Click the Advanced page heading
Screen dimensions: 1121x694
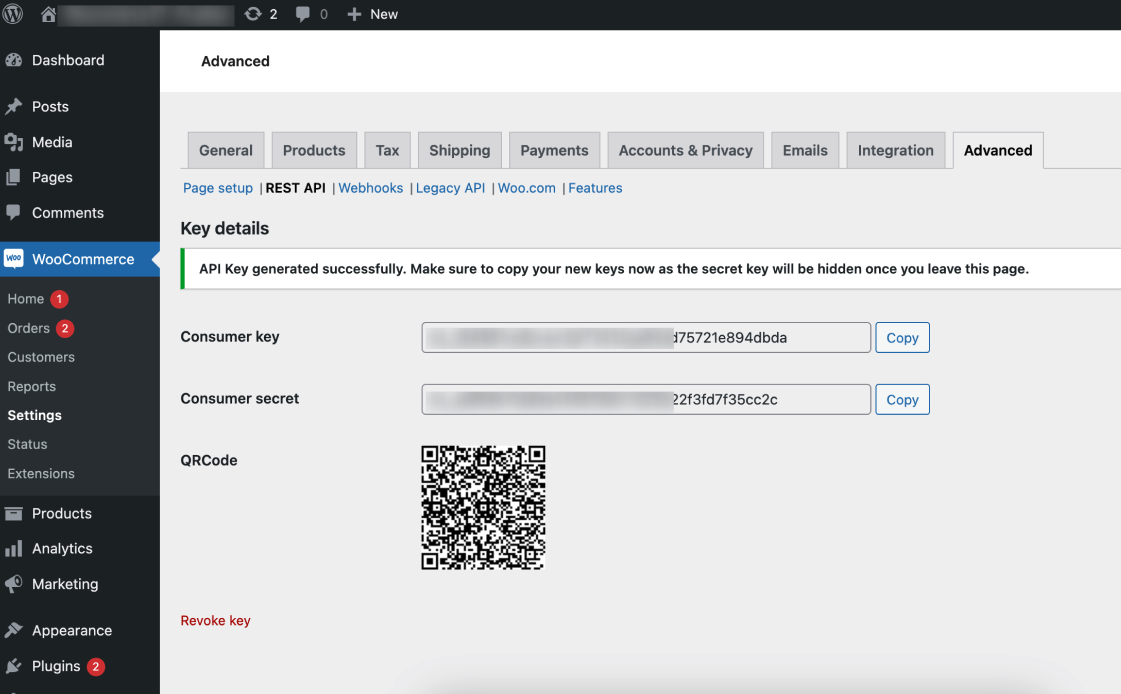click(235, 61)
